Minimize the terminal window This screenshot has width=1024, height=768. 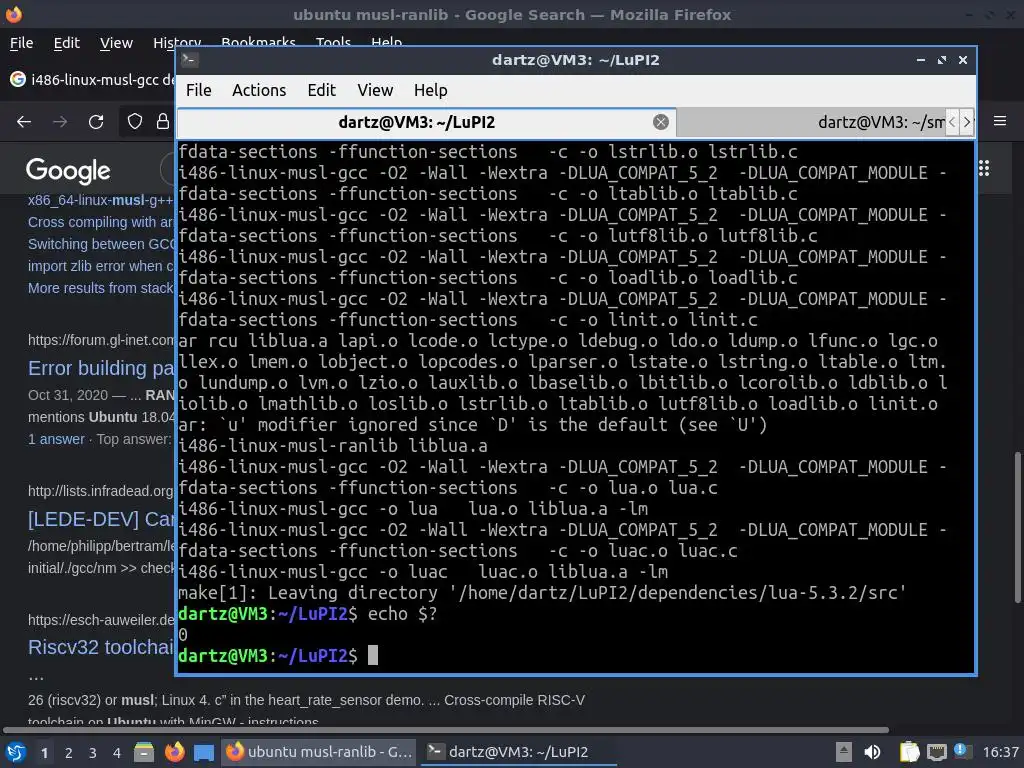click(921, 60)
